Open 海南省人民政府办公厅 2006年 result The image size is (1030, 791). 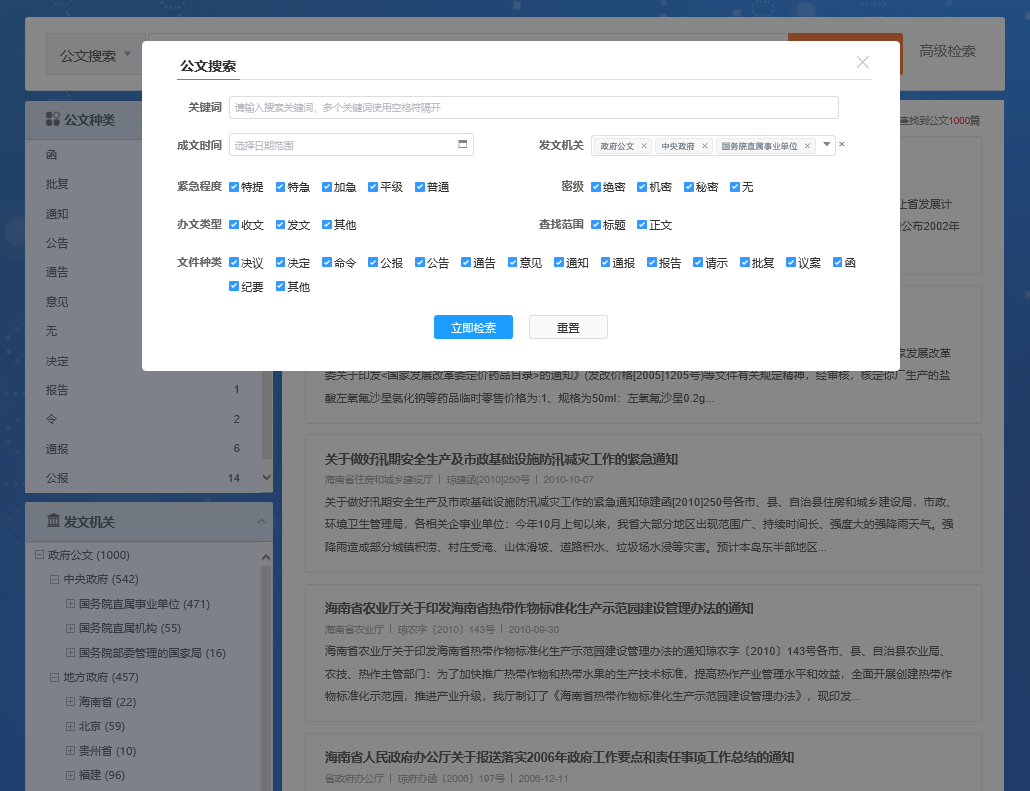click(559, 757)
